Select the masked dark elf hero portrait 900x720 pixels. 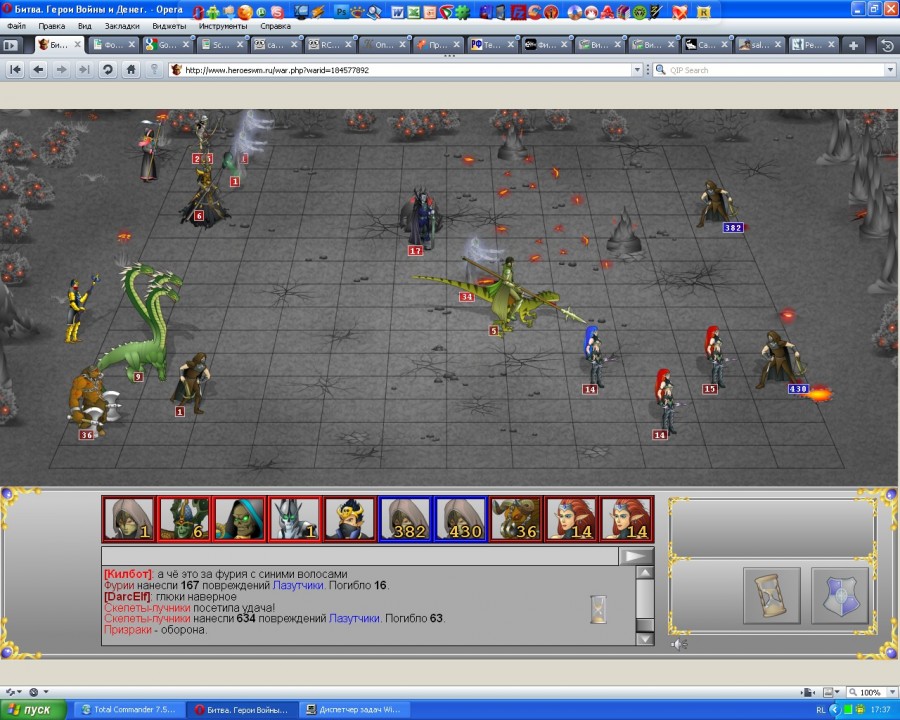point(349,519)
